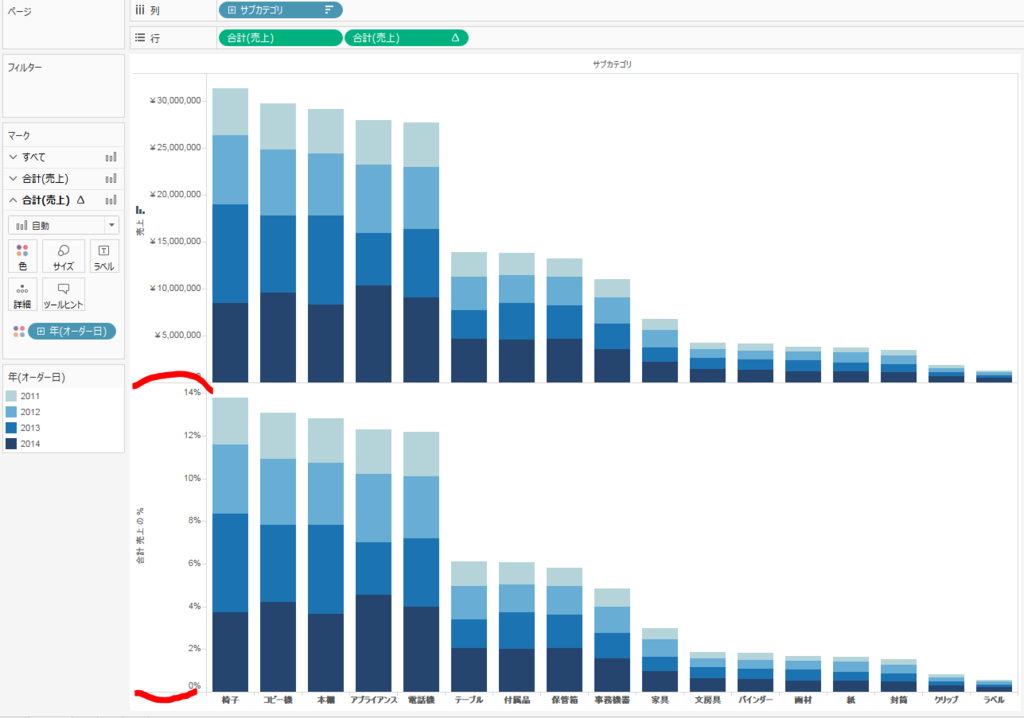Open the ツールヒント (tooltip) marks card button
Screen dimensions: 1024x718
click(63, 295)
